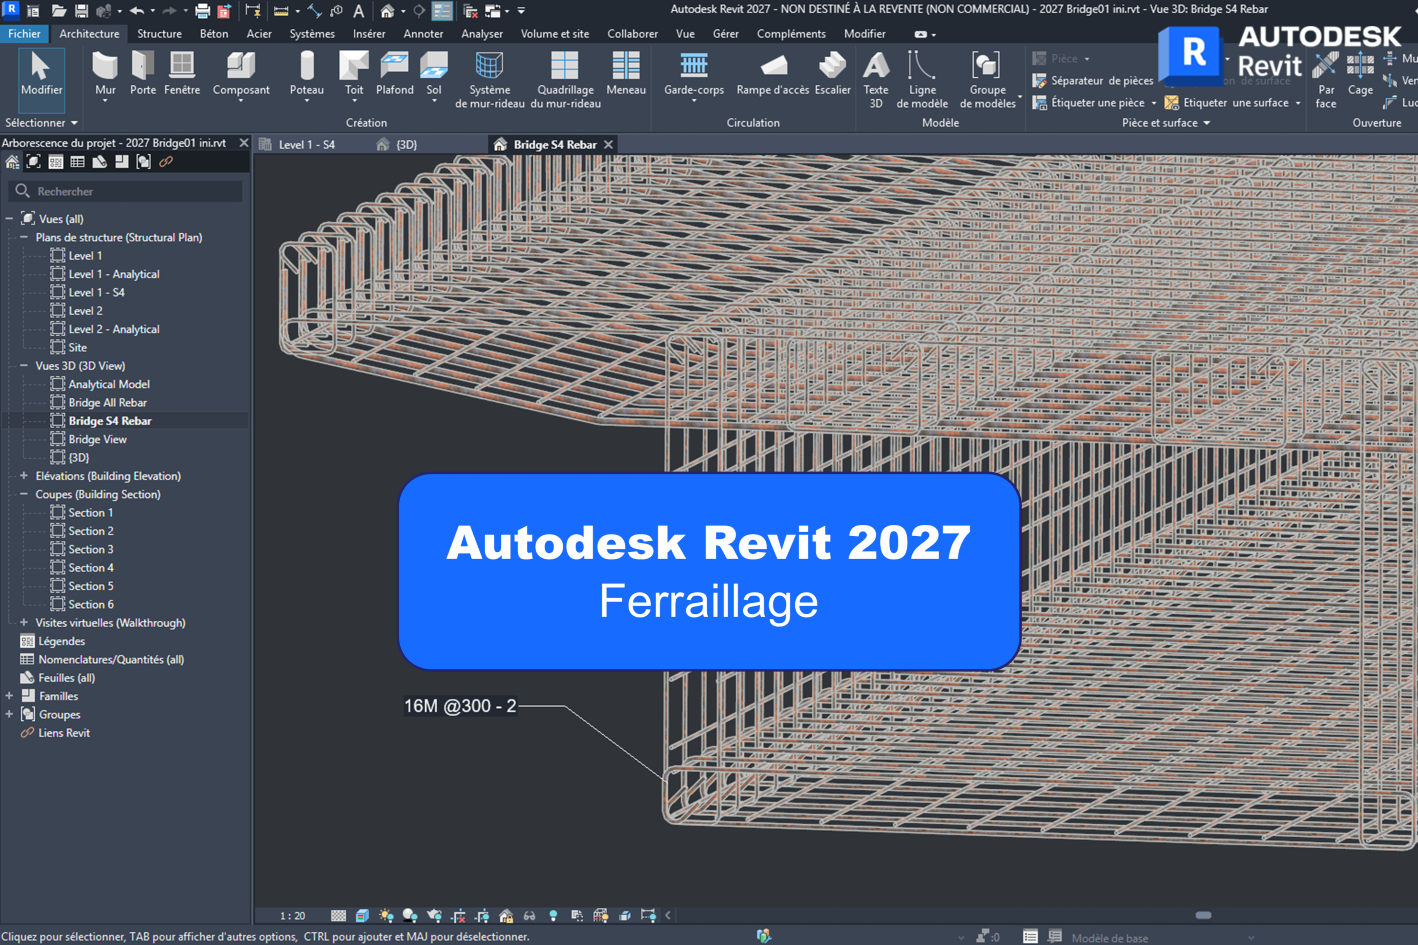Image resolution: width=1418 pixels, height=945 pixels.
Task: Click the Rechercher search field
Action: (130, 191)
